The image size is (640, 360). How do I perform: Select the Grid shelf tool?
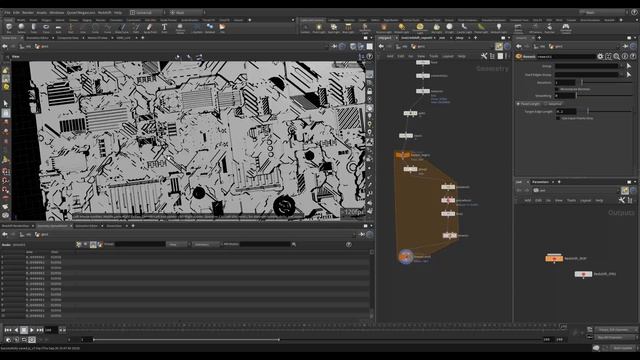(58, 28)
